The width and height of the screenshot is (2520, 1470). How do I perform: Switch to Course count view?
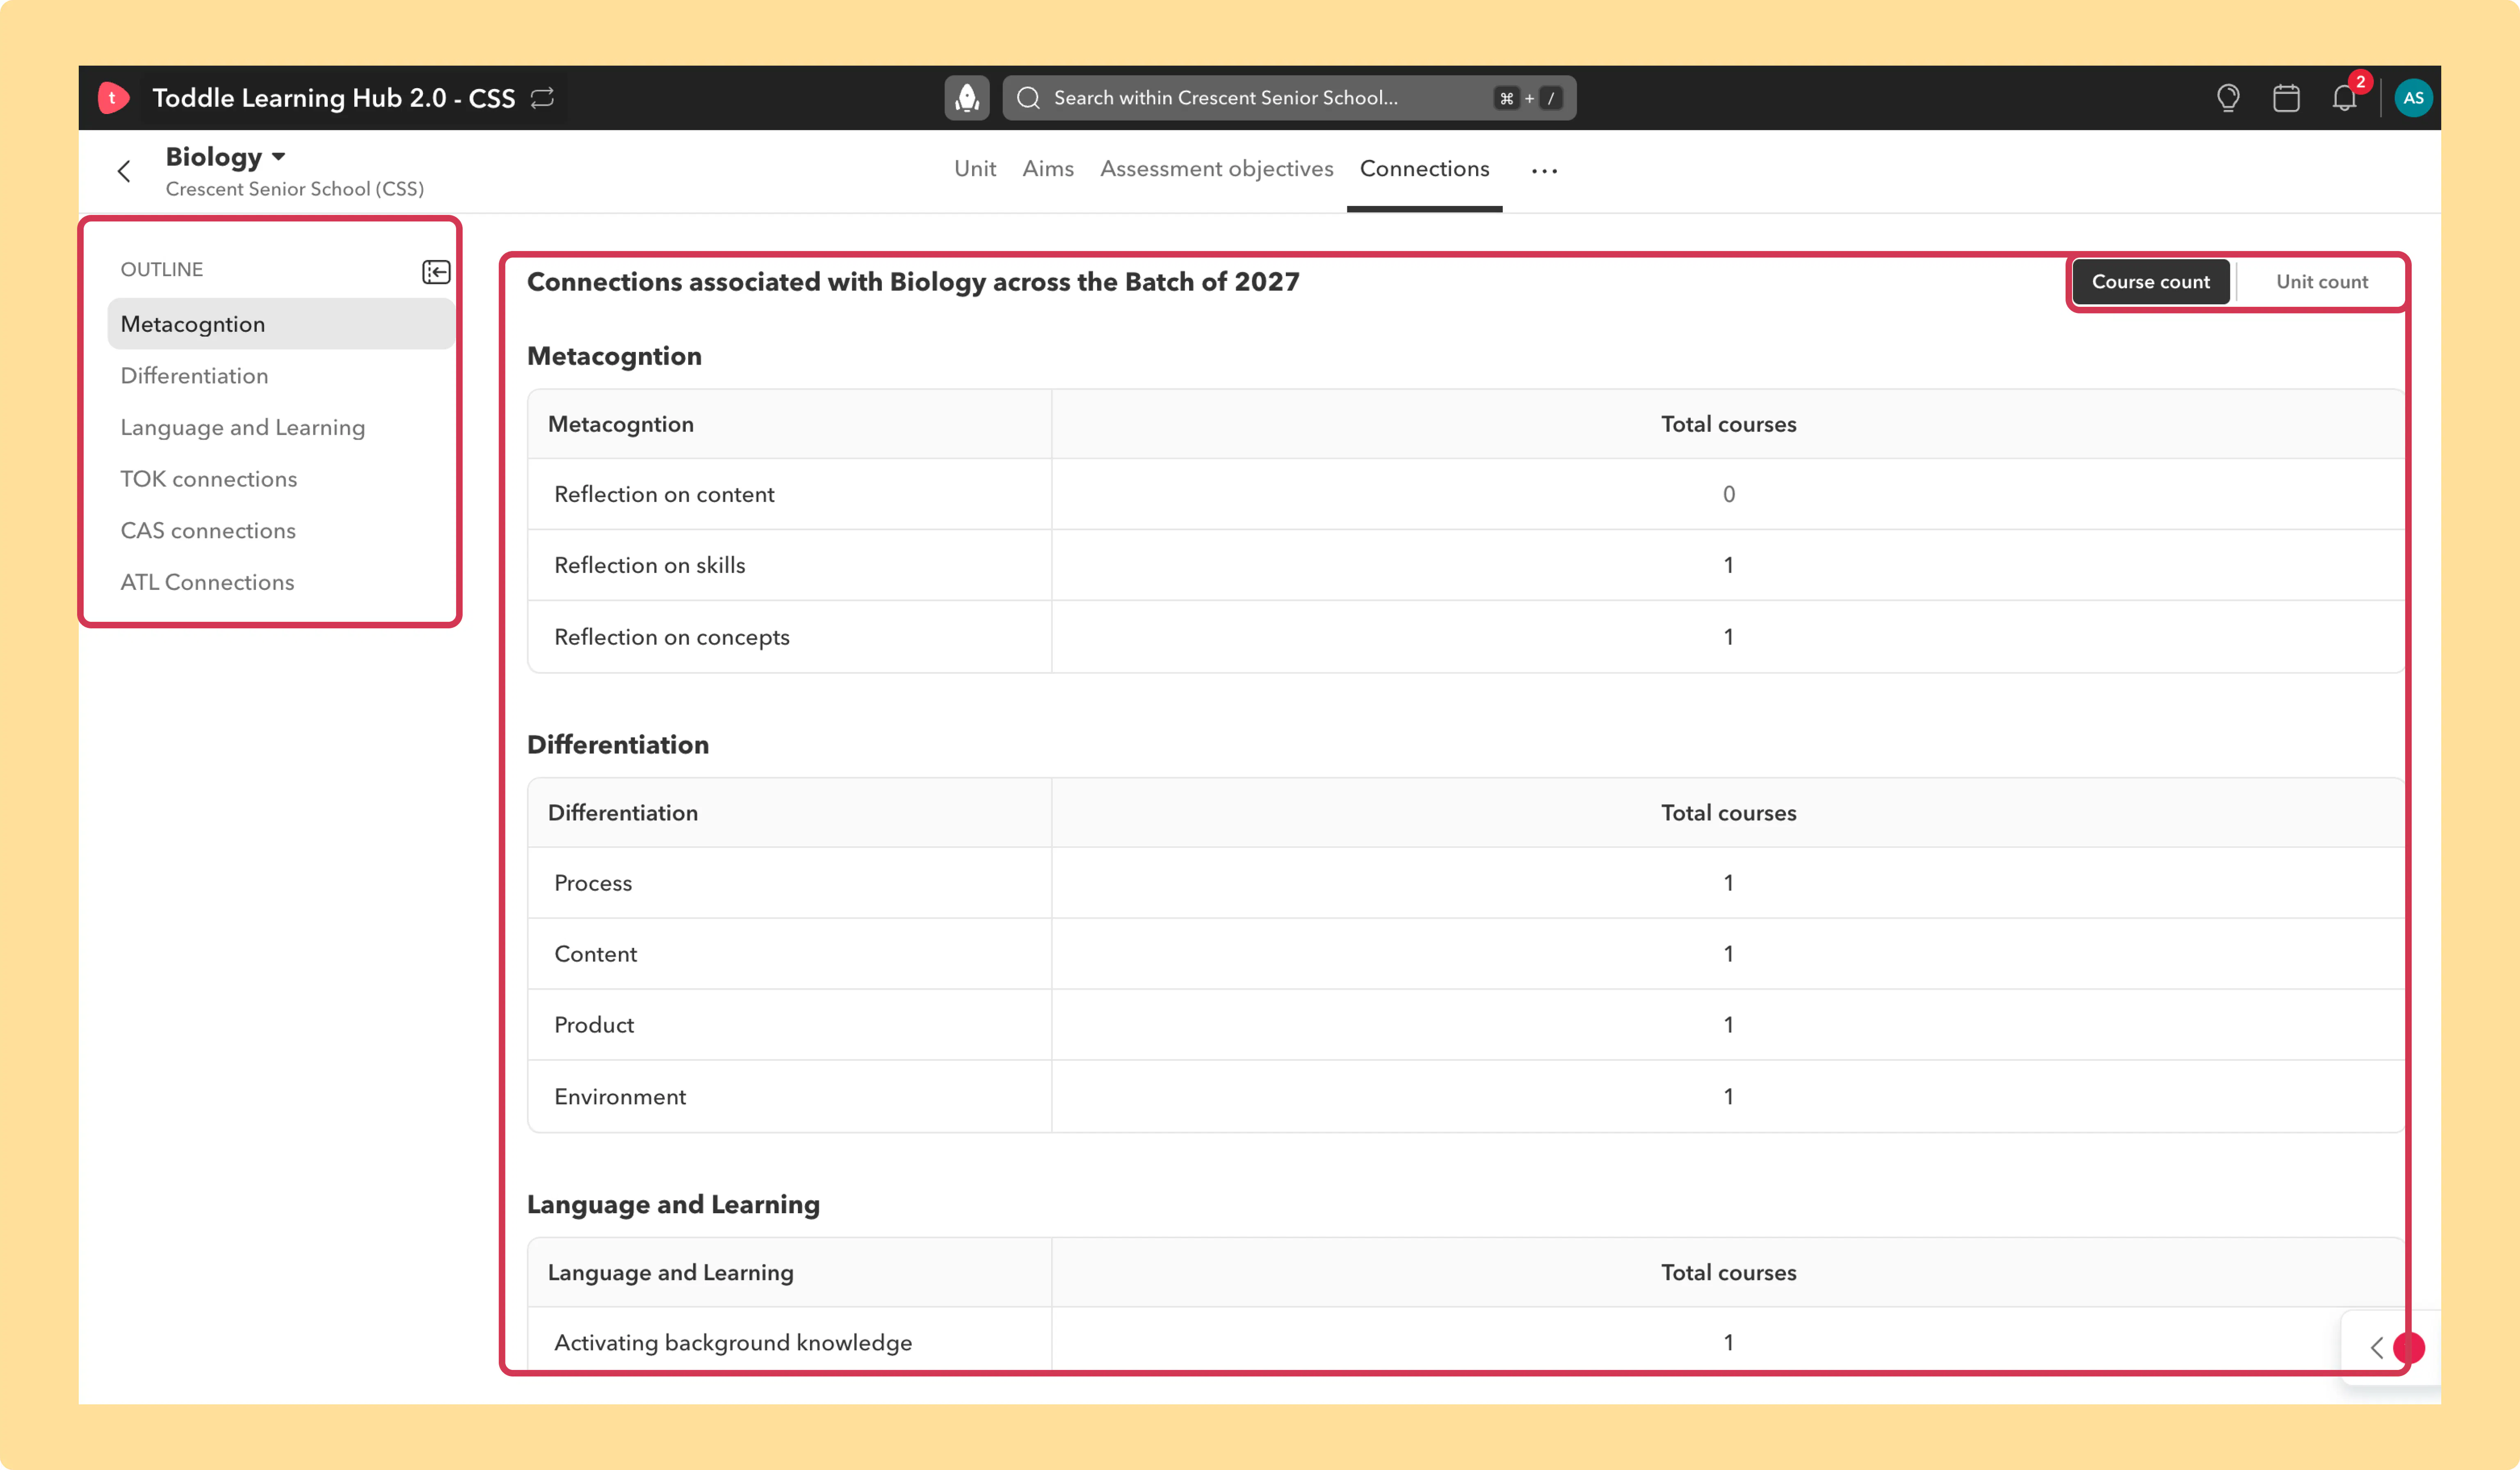click(x=2151, y=282)
